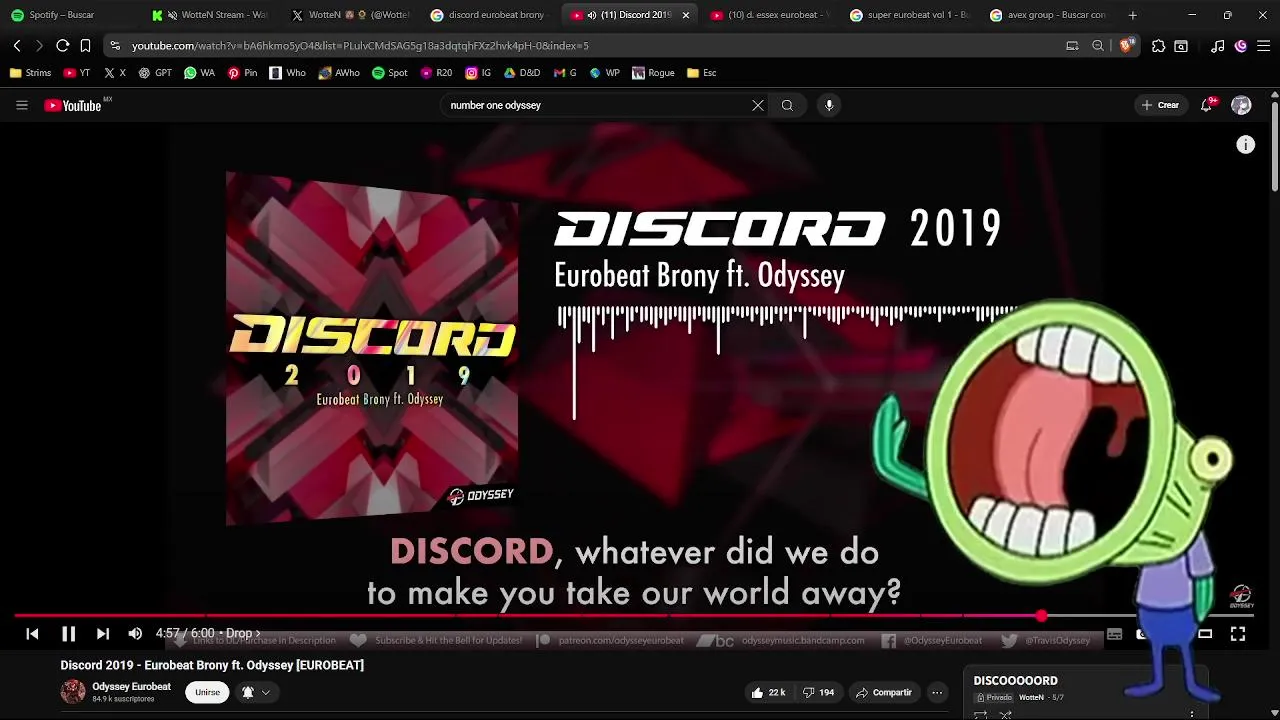Close the Discord 2019 tab
The image size is (1280, 720).
pyautogui.click(x=685, y=15)
